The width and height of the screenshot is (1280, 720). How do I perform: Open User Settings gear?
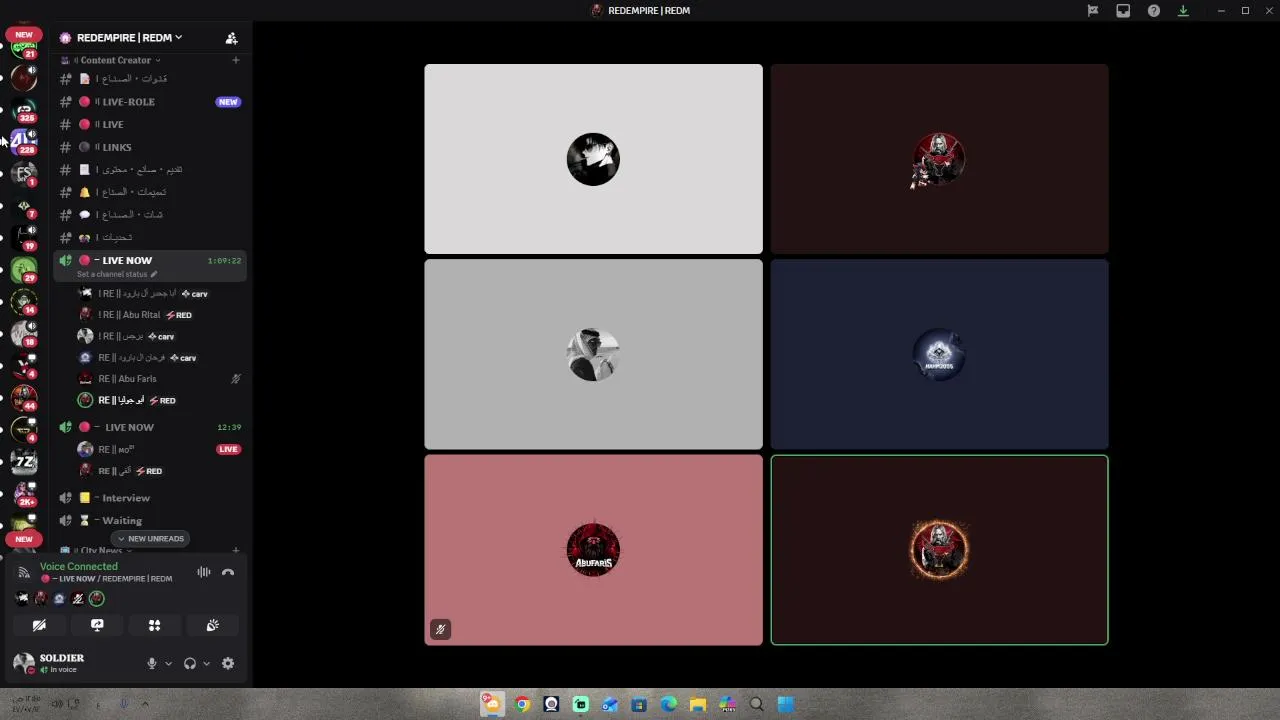tap(228, 663)
